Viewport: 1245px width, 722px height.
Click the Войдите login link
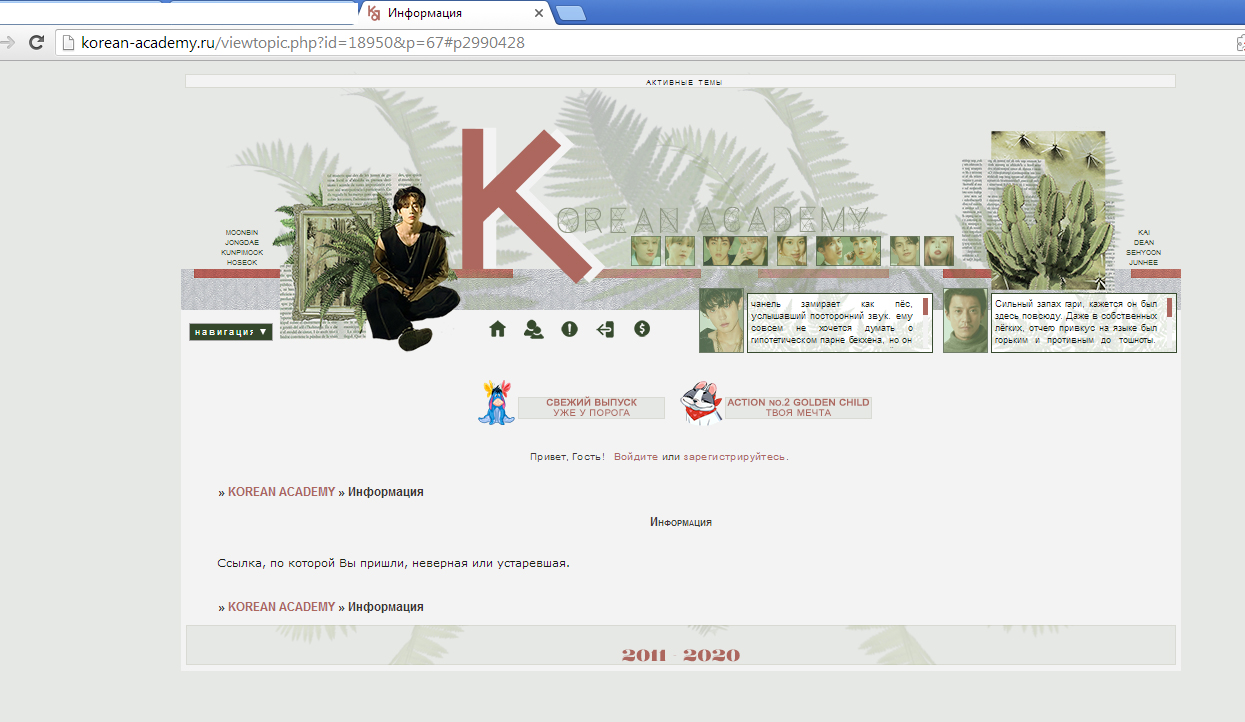point(636,457)
